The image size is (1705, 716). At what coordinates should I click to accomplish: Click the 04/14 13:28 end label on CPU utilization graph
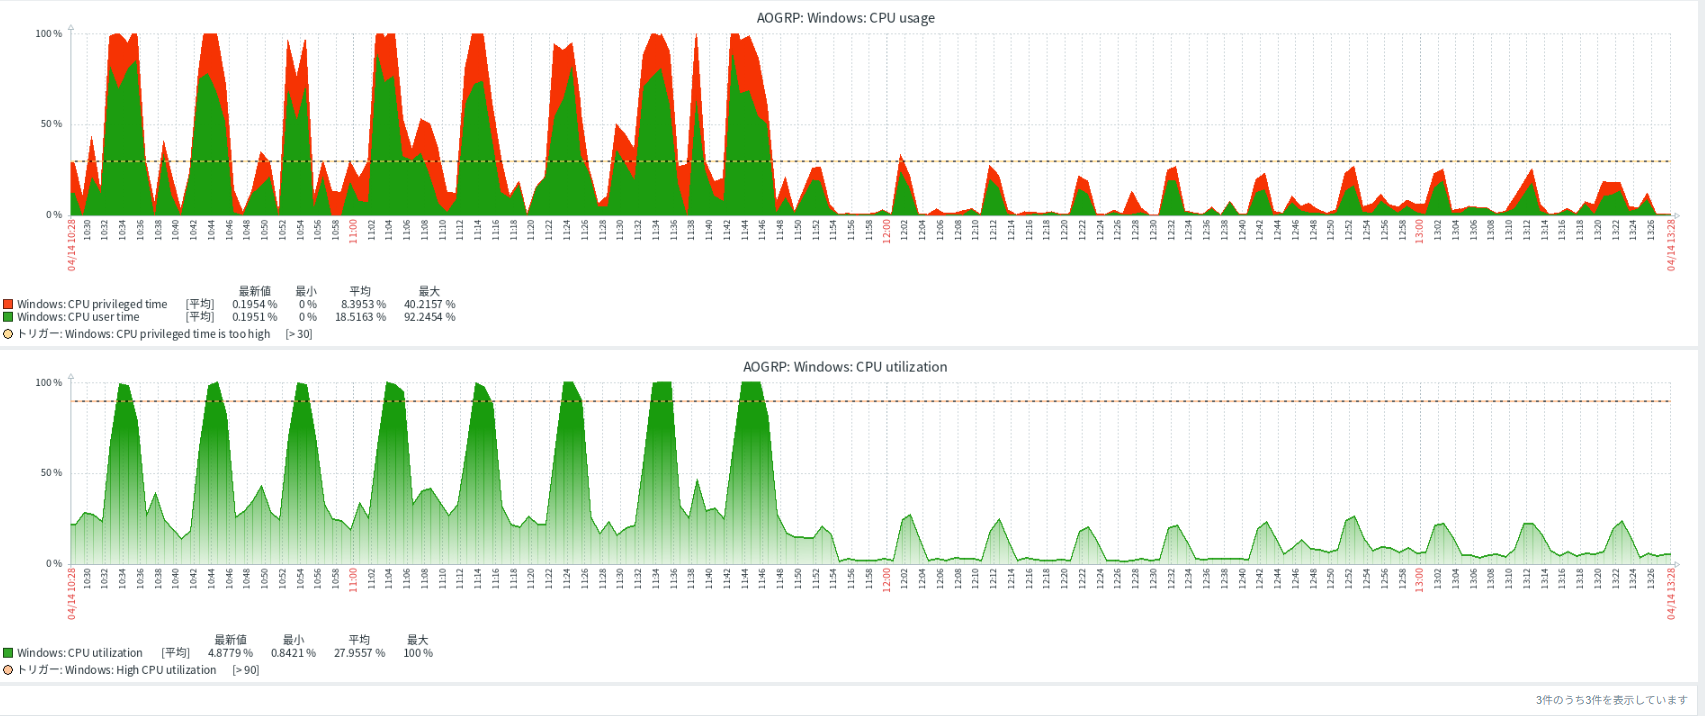click(x=1671, y=594)
